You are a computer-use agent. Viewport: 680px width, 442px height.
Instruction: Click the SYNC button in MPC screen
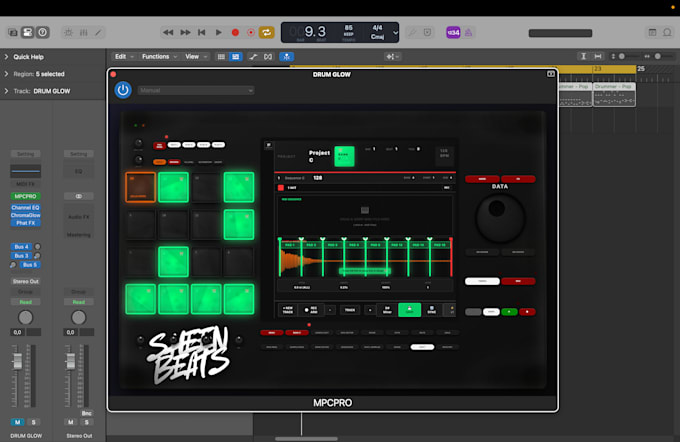coord(432,310)
